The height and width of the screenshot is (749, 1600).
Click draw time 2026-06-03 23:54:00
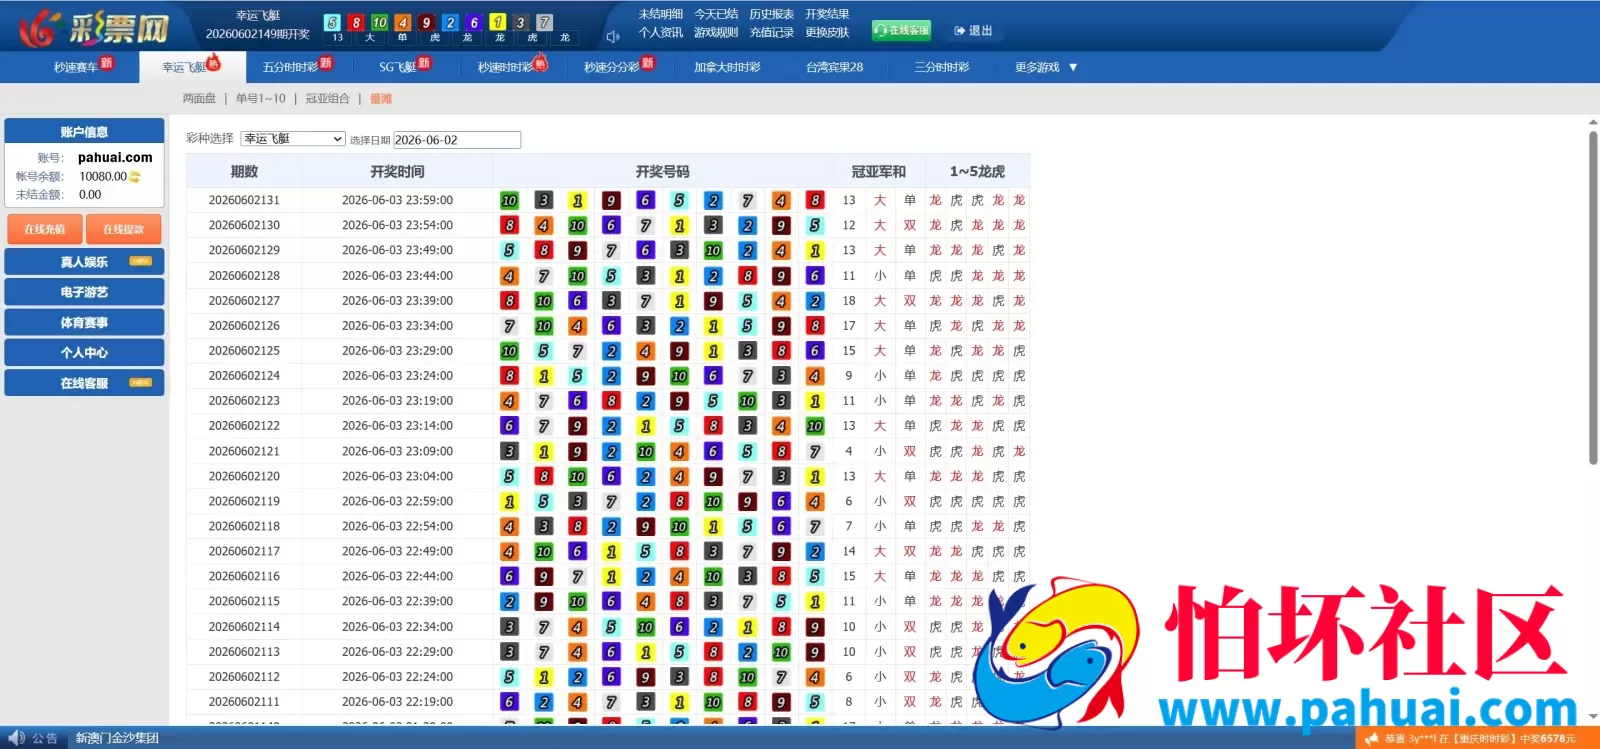coord(397,225)
